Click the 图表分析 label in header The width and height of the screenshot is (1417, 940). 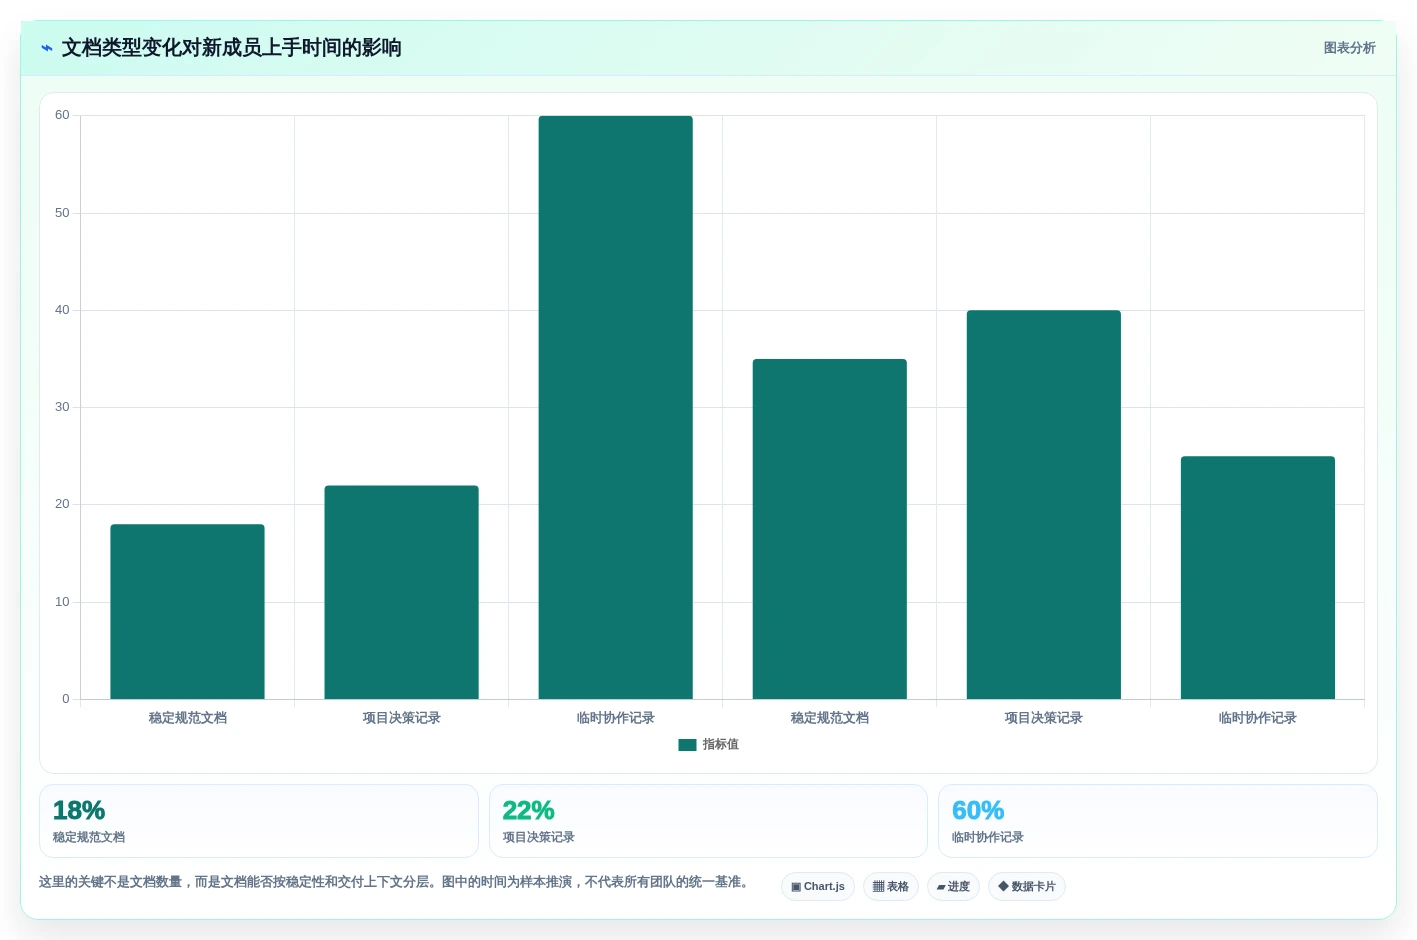coord(1349,48)
